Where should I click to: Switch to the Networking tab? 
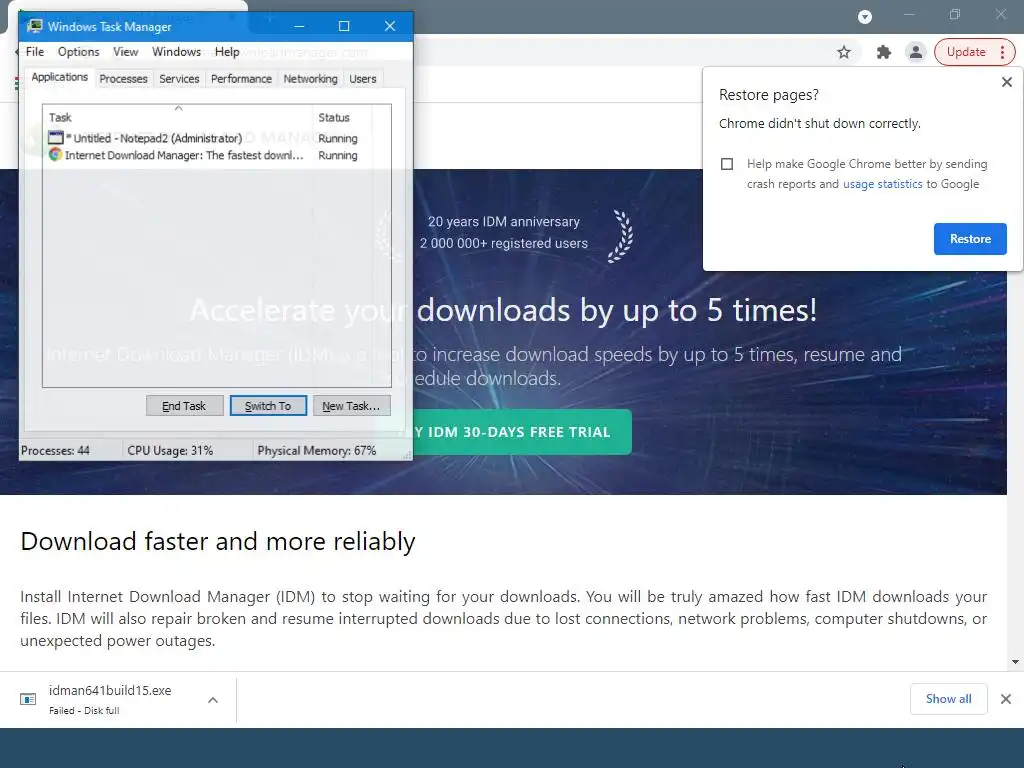pos(310,79)
